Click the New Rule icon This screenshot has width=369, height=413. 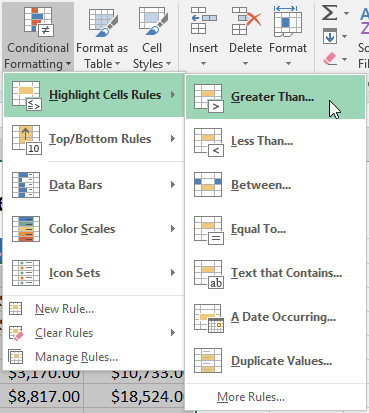click(16, 309)
